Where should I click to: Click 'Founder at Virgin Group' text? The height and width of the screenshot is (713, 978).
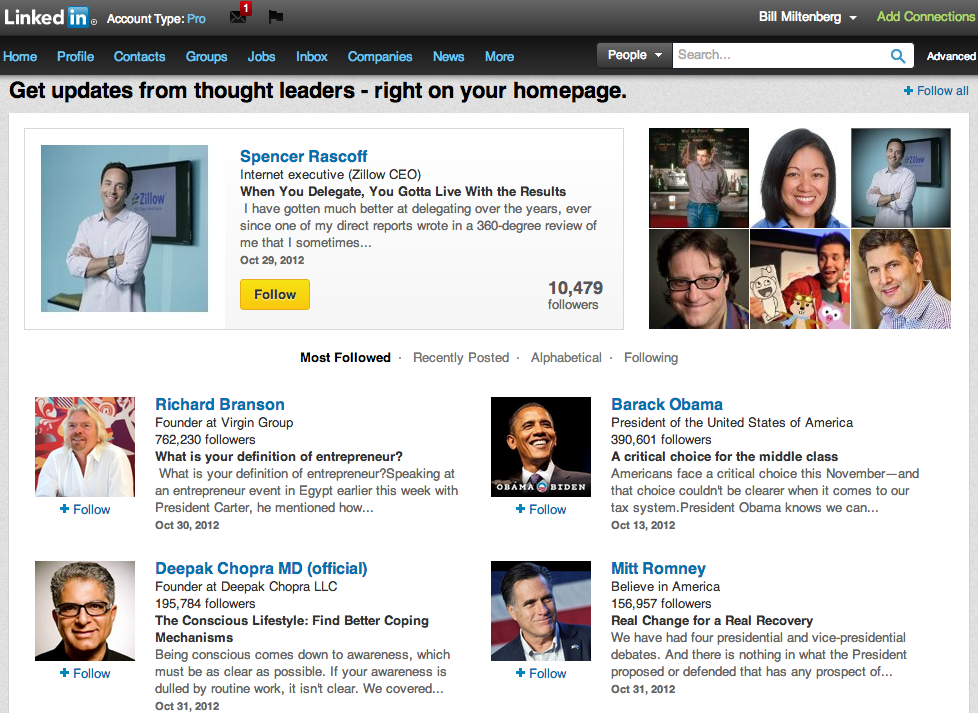[224, 423]
